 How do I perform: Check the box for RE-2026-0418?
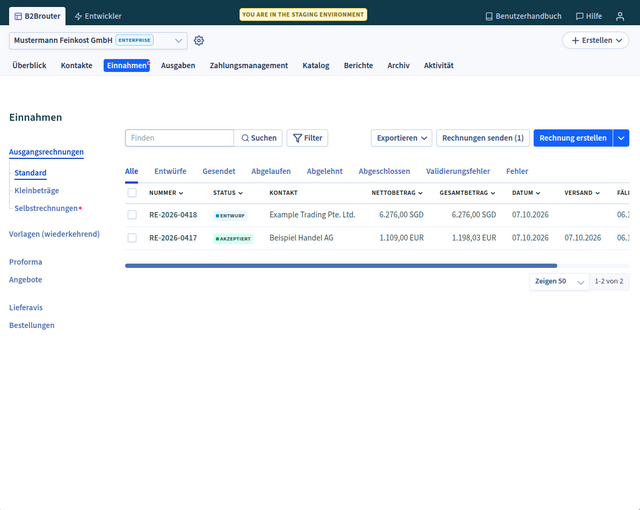point(132,215)
